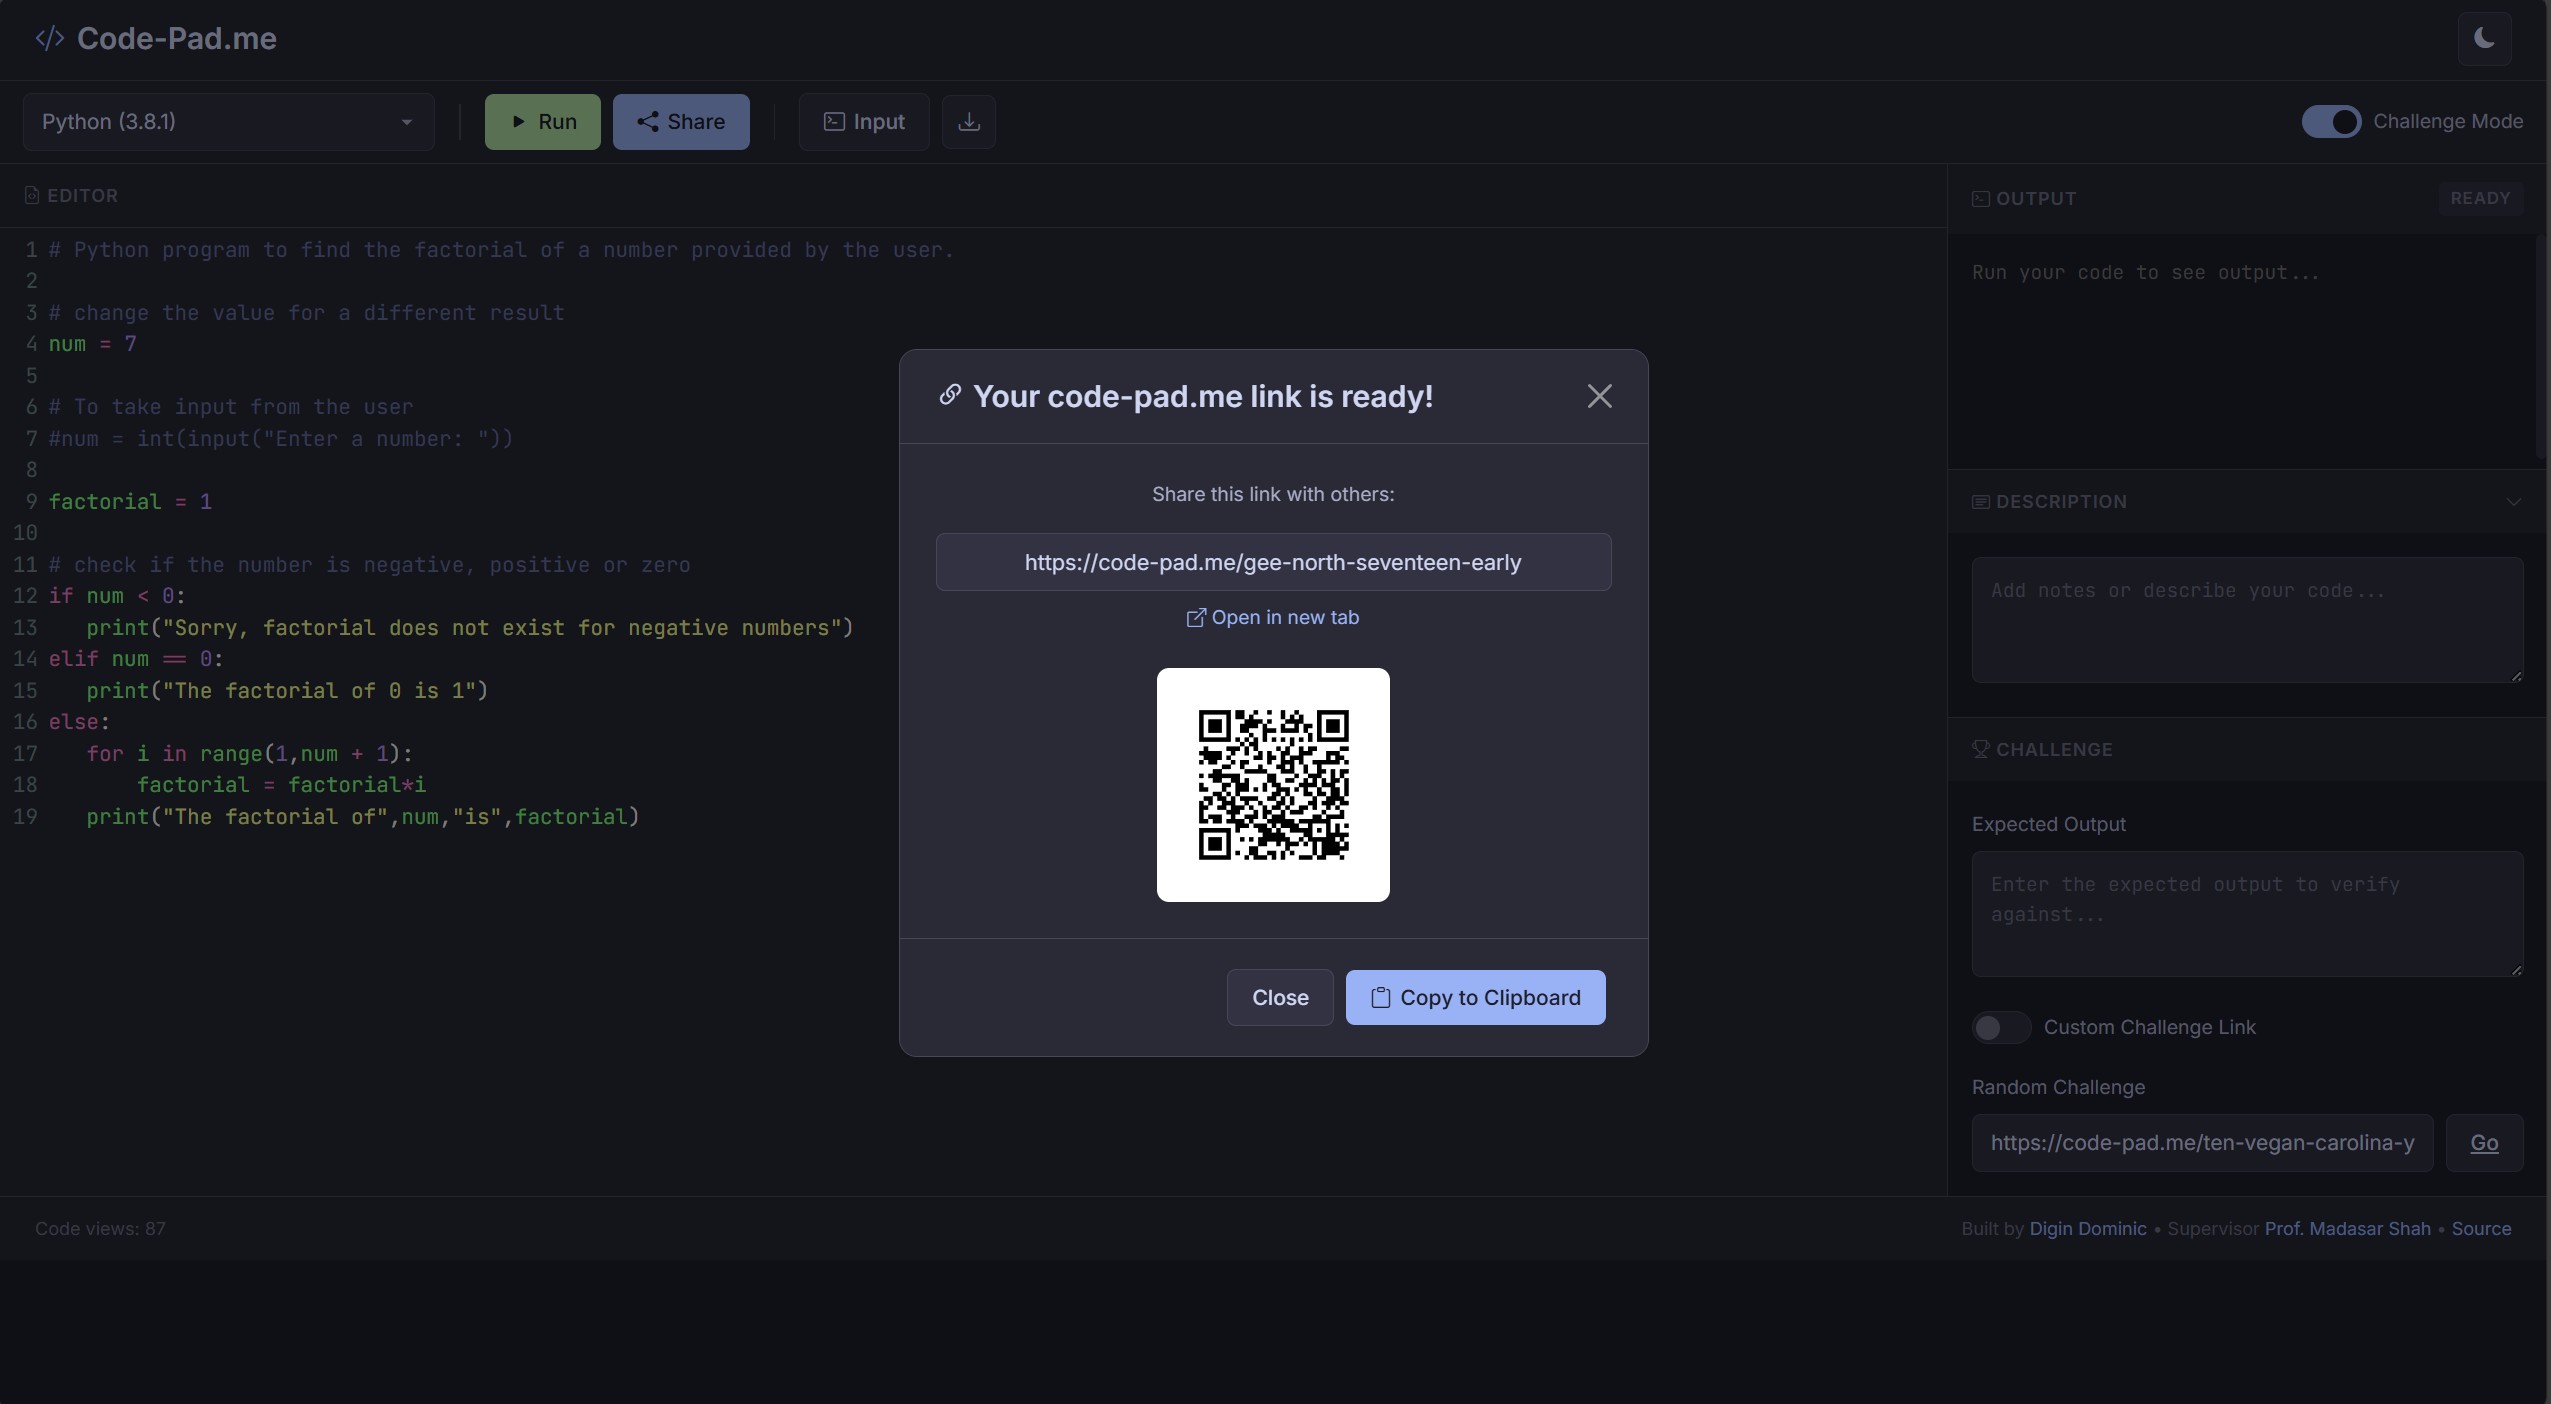Toggle dark mode using the moon icon
The width and height of the screenshot is (2551, 1404).
click(x=2483, y=39)
